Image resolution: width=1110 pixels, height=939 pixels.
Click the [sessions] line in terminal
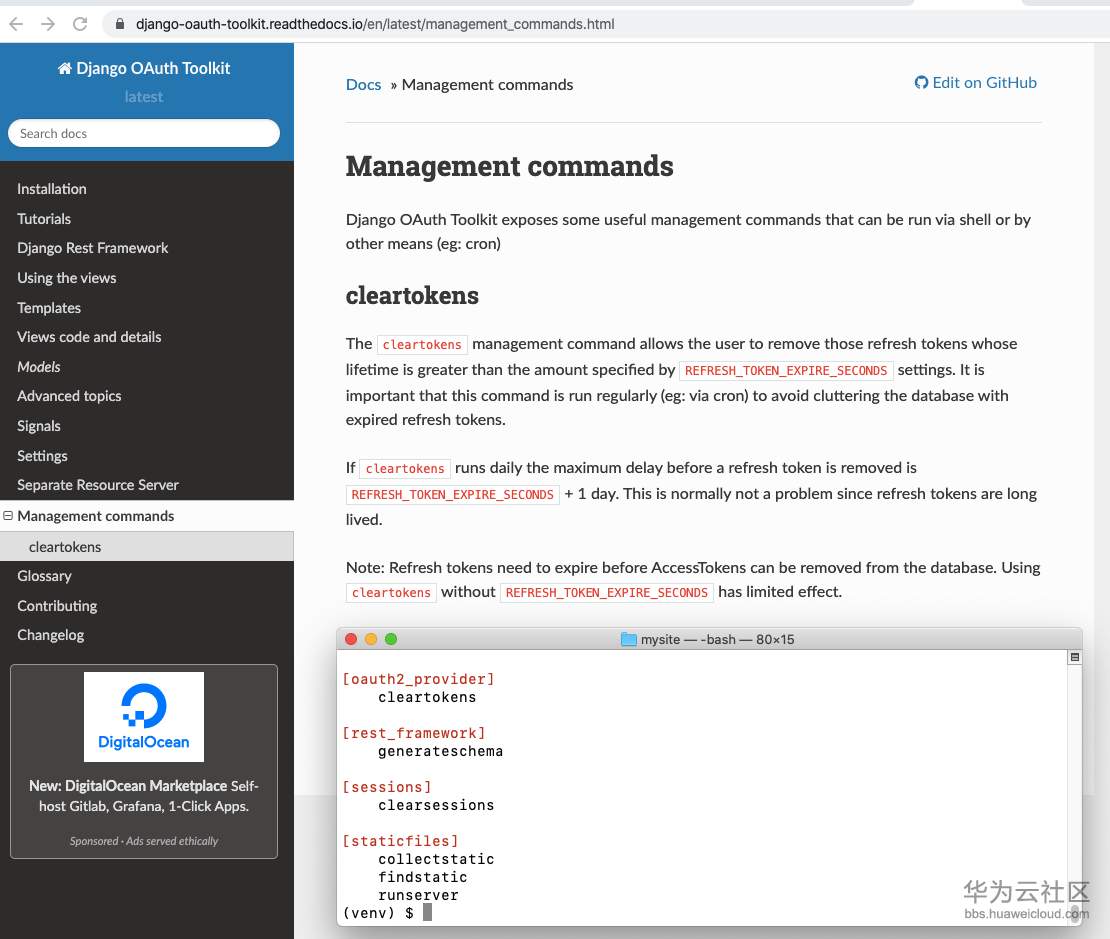(x=387, y=787)
